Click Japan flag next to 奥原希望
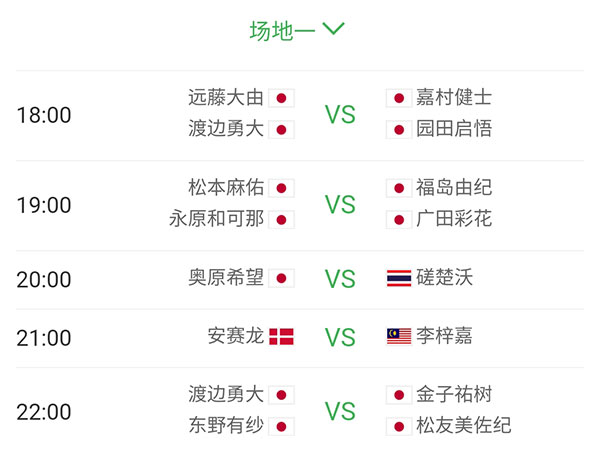This screenshot has height=457, width=600. [281, 278]
